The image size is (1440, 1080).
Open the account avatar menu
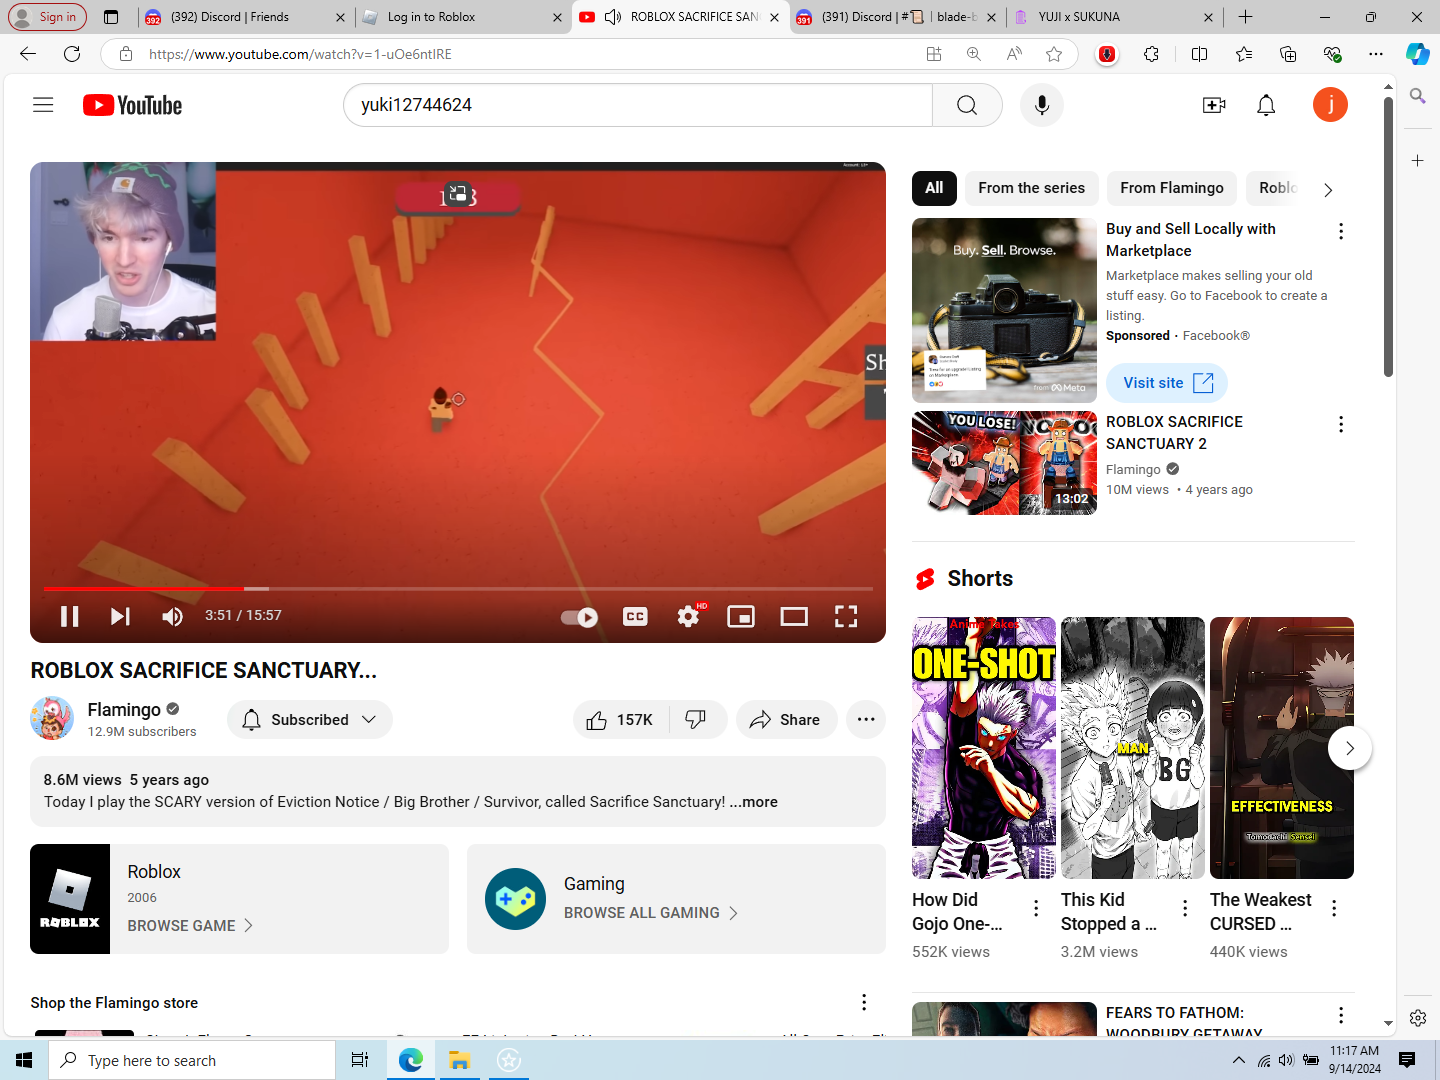click(x=1330, y=105)
